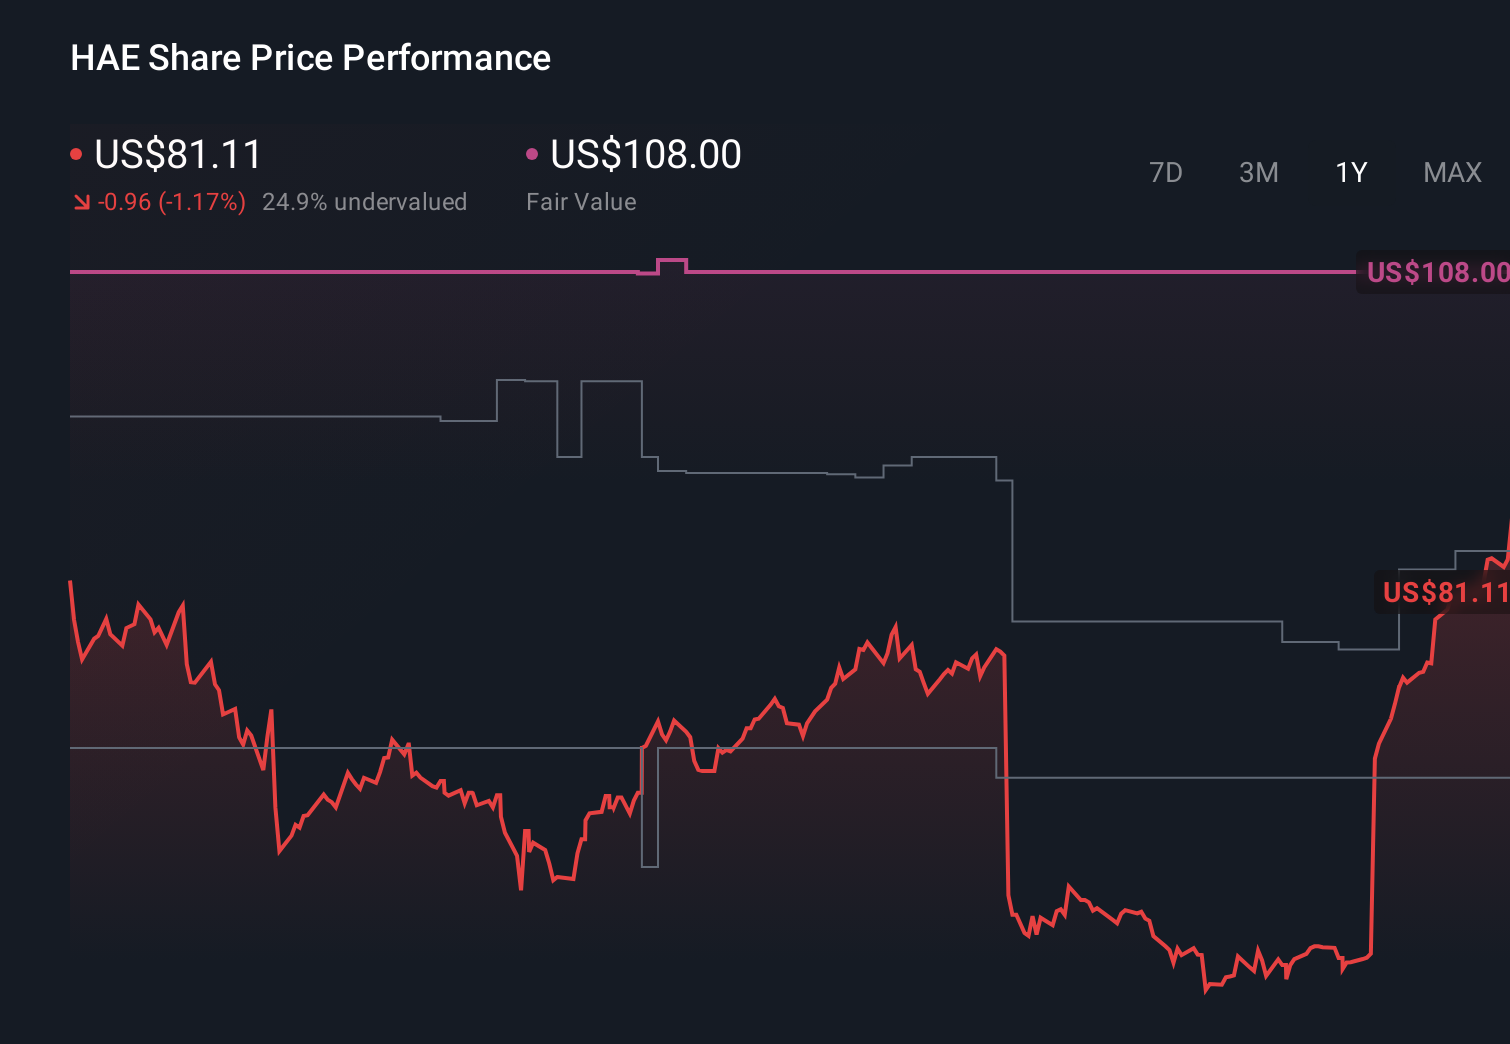Click the red down-arrow change icon

tap(82, 203)
